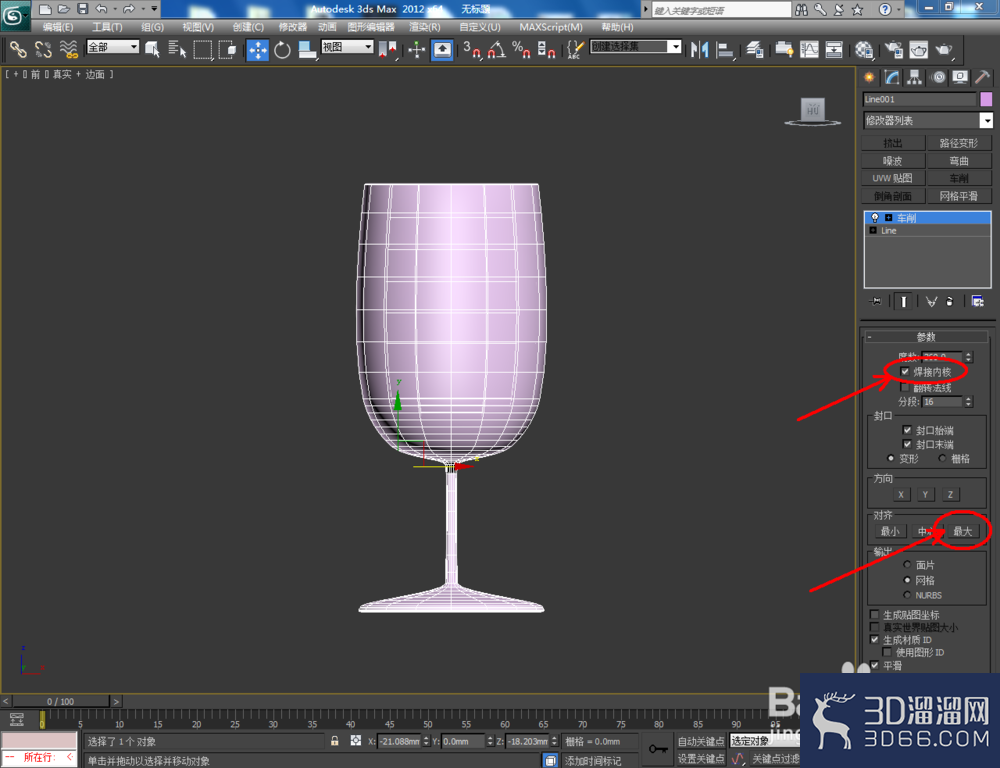The image size is (1000, 768).
Task: Toggle 焊接内核 weld core checkbox
Action: coord(905,372)
